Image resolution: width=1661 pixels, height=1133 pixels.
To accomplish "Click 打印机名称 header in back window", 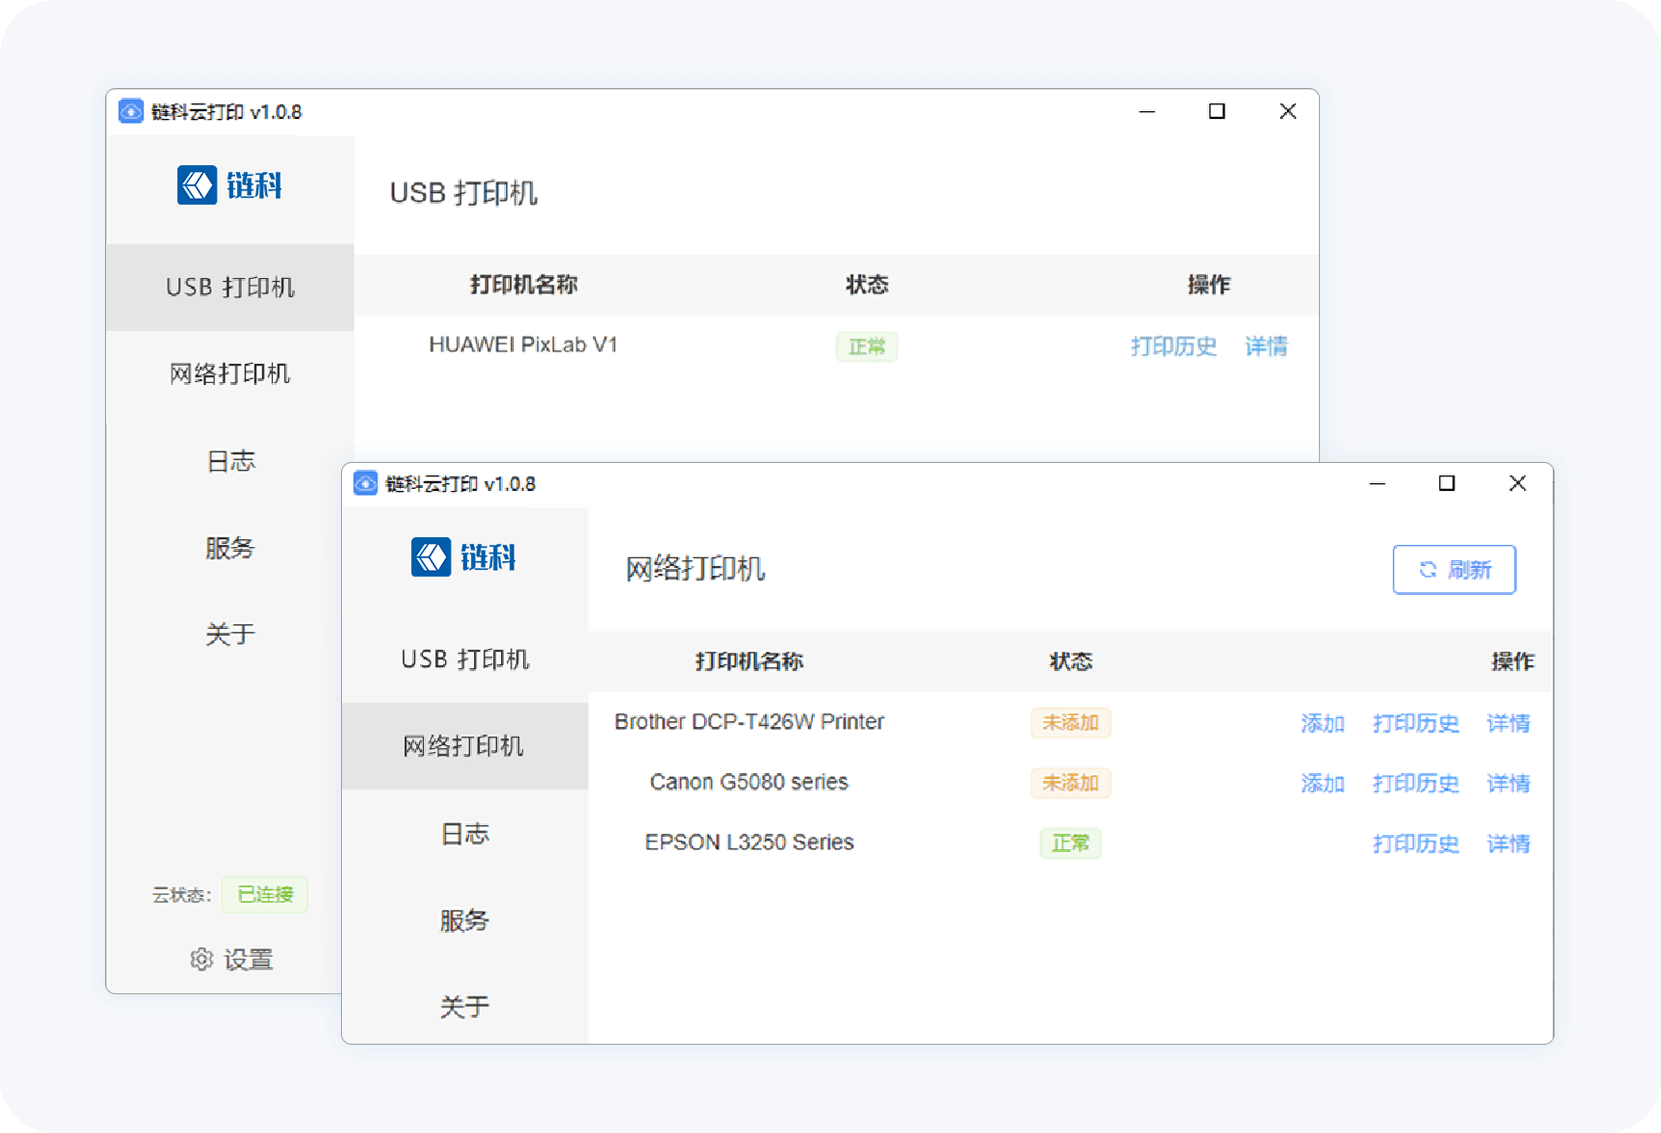I will pos(524,285).
